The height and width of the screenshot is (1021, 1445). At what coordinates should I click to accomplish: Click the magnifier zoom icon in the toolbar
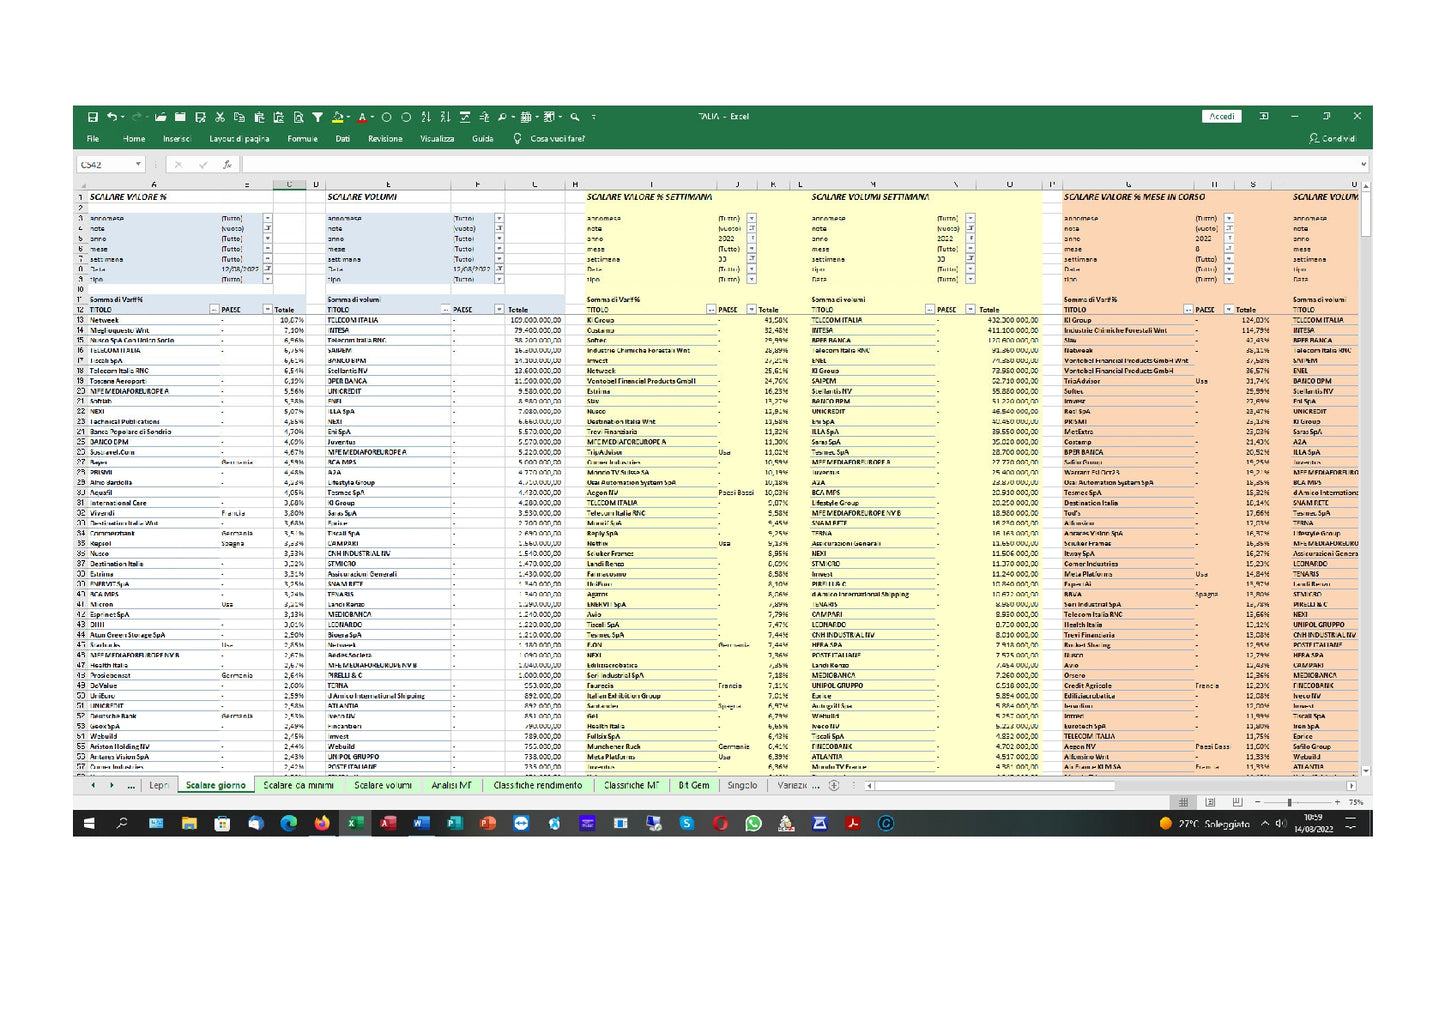[x=575, y=117]
